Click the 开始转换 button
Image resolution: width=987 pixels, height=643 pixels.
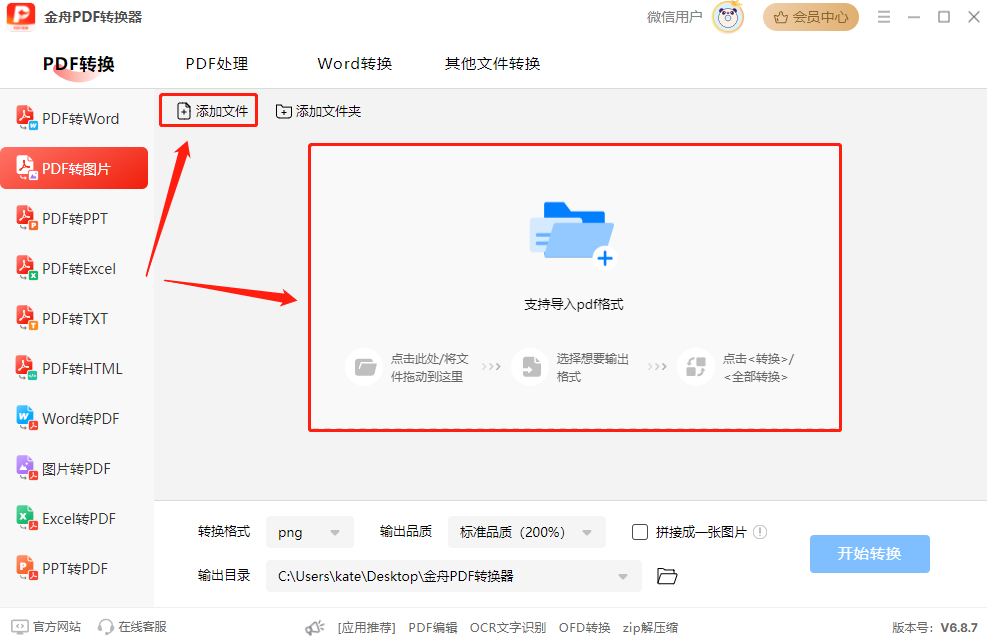[x=869, y=554]
